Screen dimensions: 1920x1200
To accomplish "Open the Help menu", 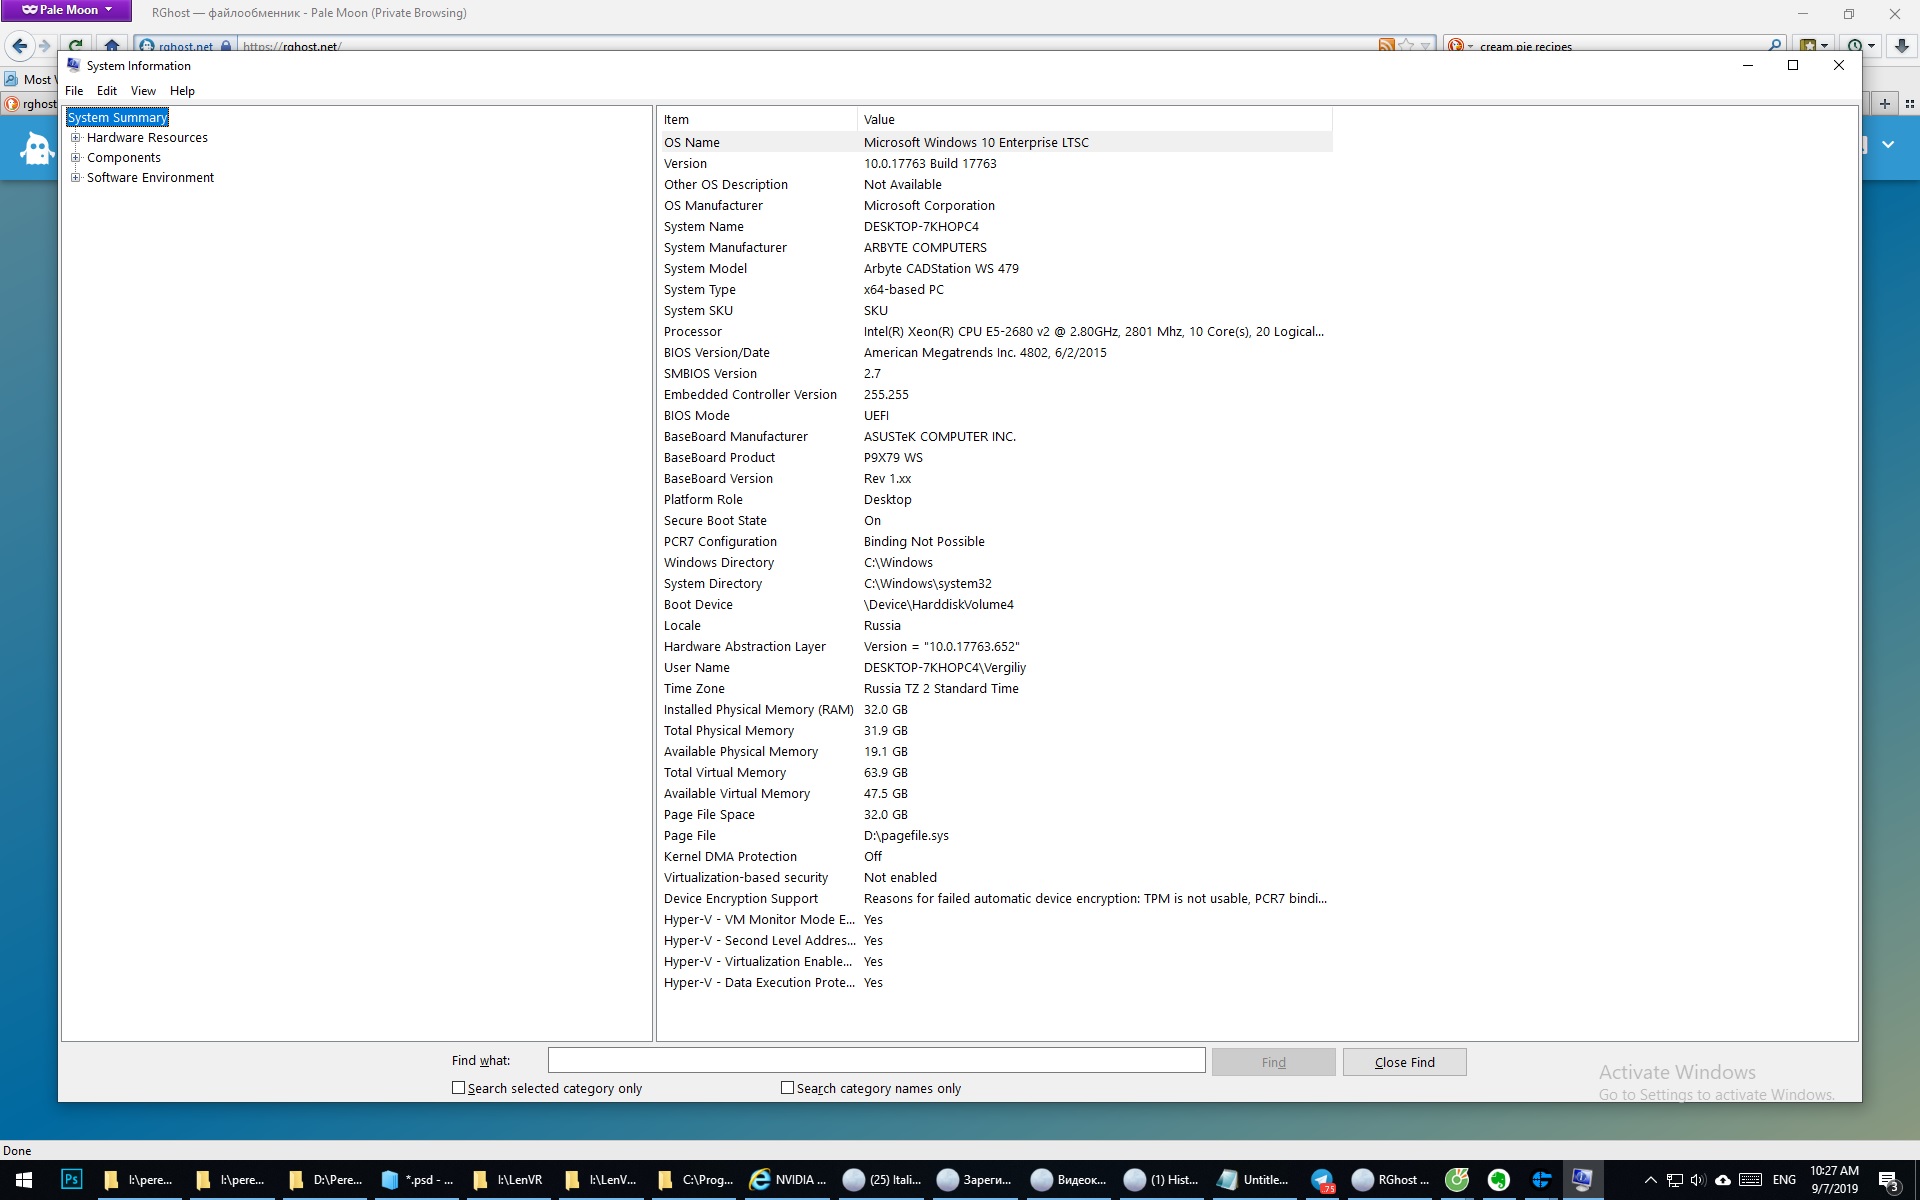I will [x=182, y=91].
